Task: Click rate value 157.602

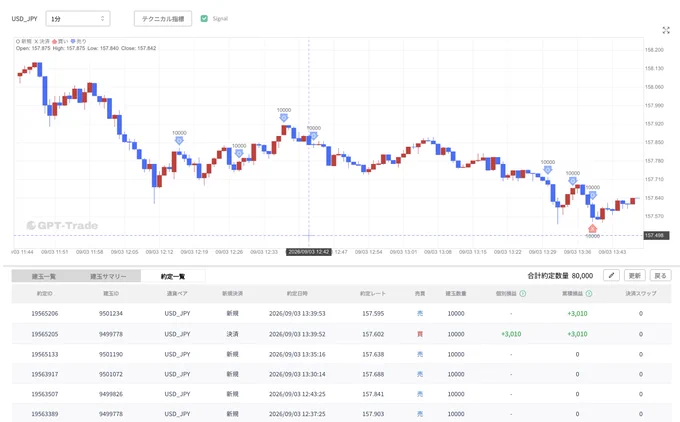Action: [x=373, y=334]
